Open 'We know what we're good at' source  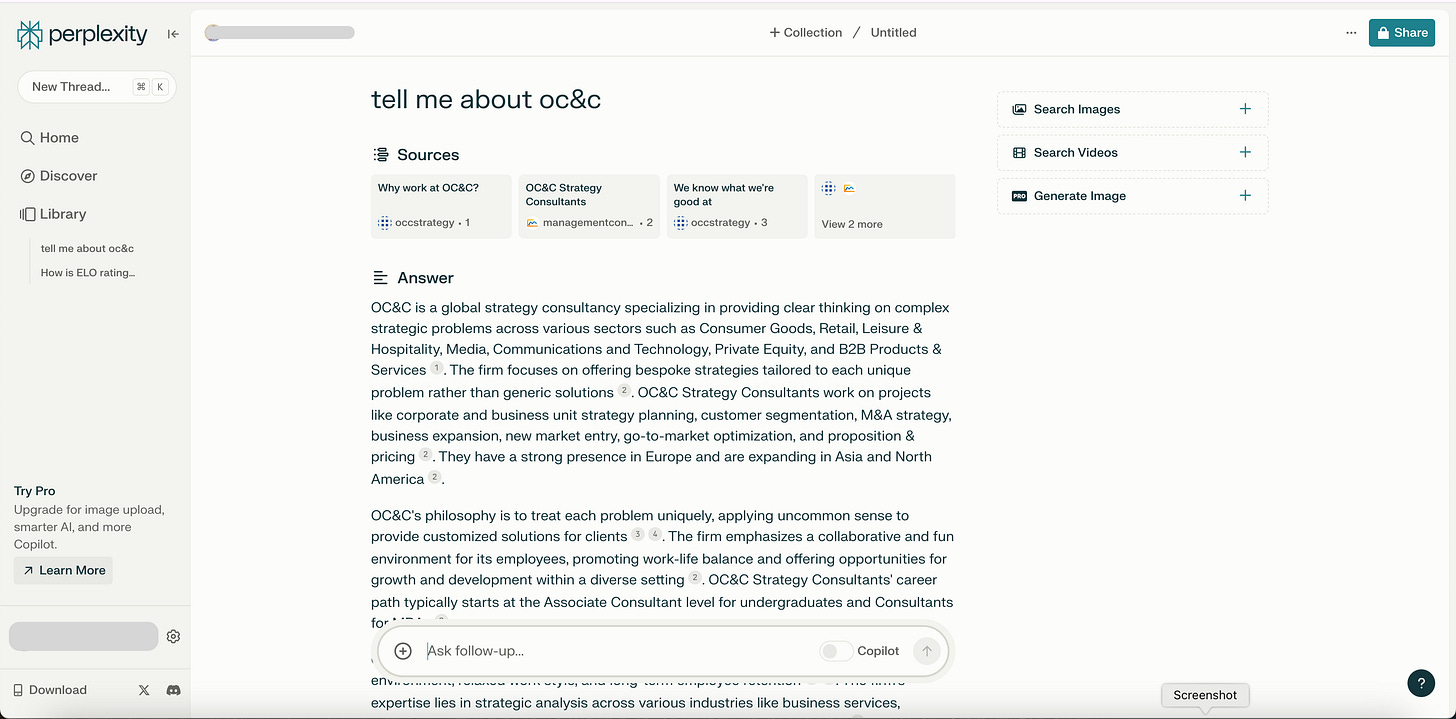(x=737, y=206)
